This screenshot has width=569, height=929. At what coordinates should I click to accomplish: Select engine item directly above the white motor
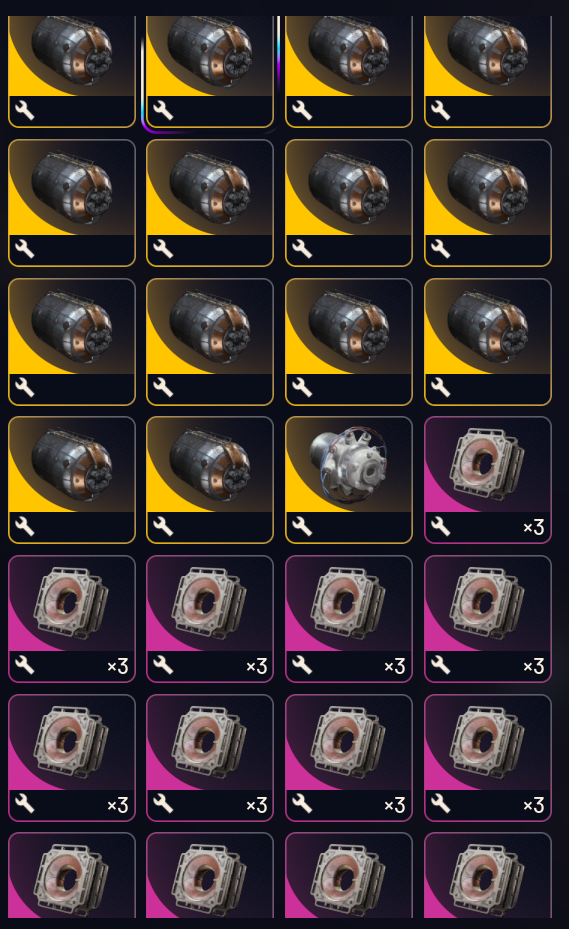(349, 342)
